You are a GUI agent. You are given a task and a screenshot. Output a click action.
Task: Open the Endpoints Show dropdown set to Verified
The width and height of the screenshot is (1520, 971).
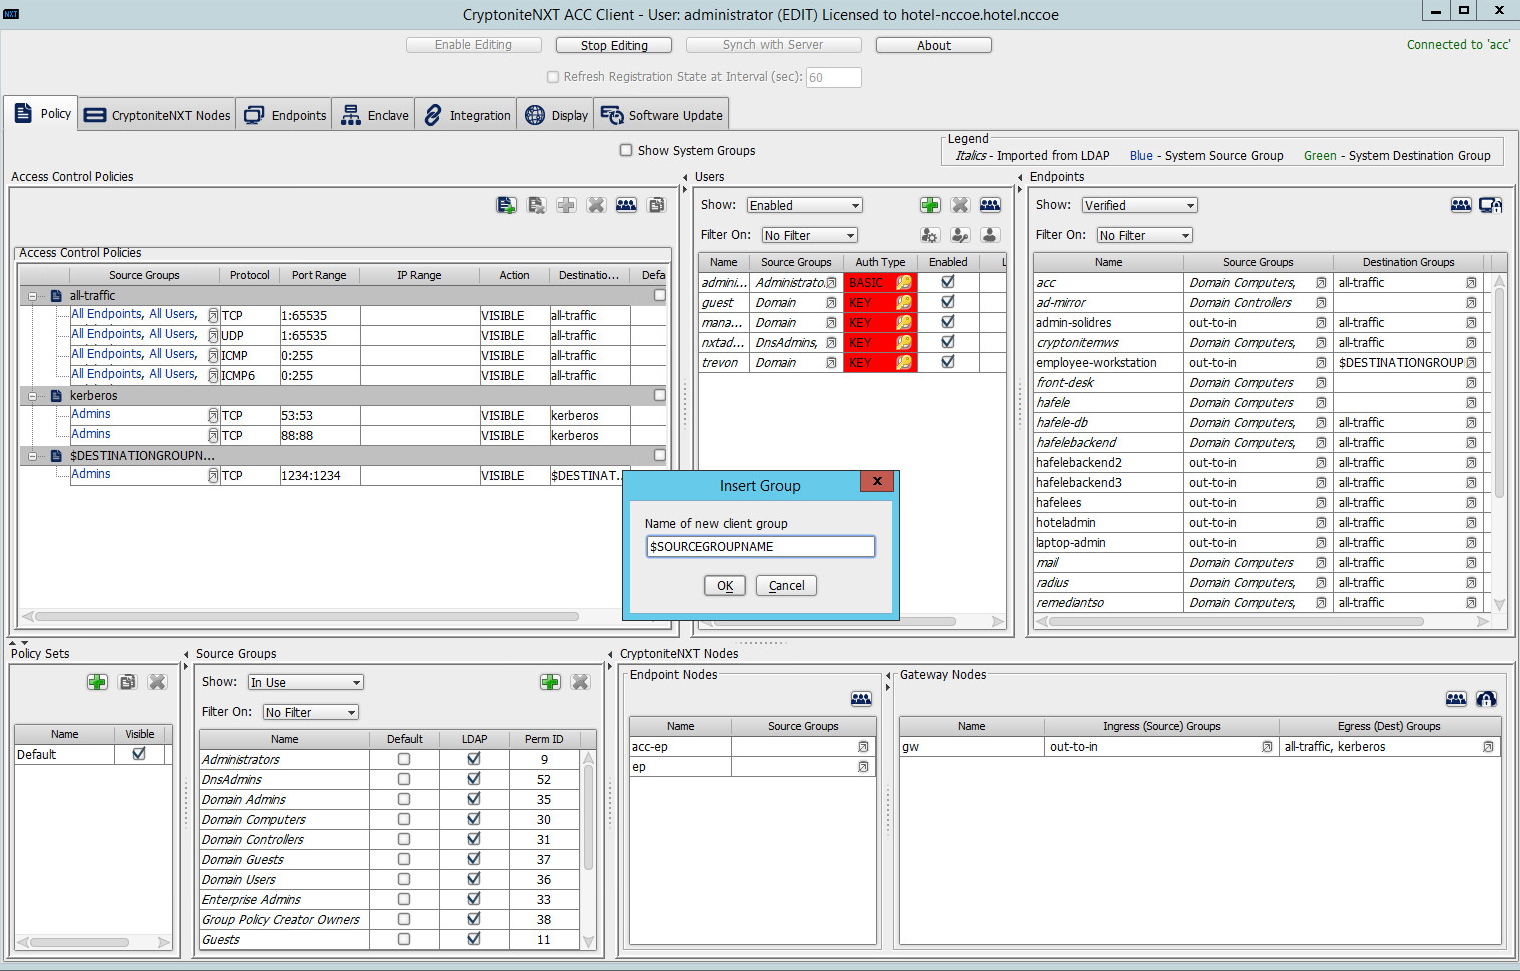click(x=1139, y=205)
